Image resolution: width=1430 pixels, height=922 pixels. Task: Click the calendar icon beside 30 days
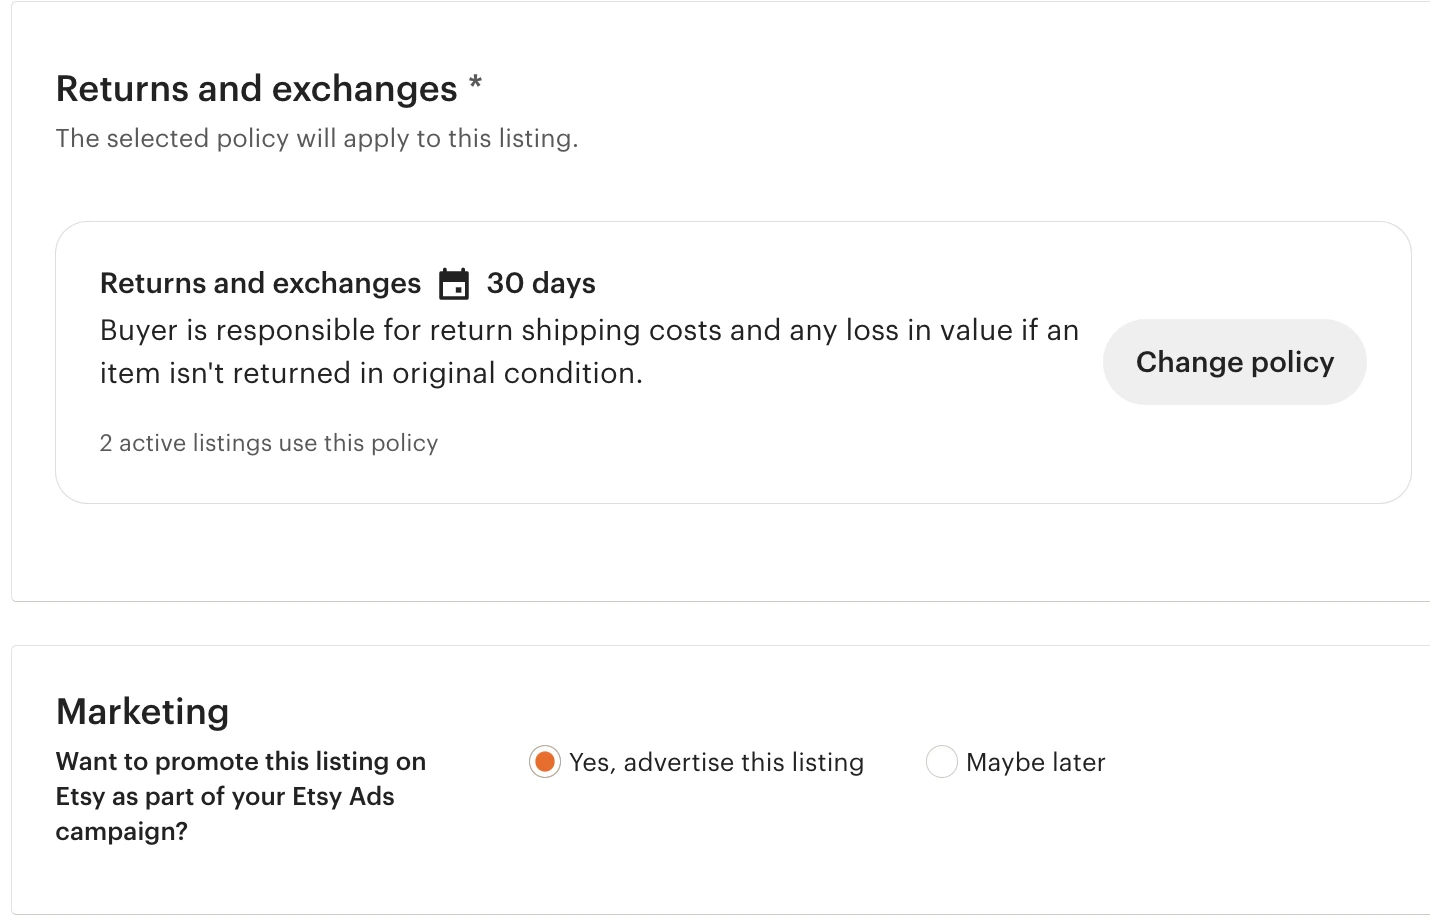(x=454, y=283)
